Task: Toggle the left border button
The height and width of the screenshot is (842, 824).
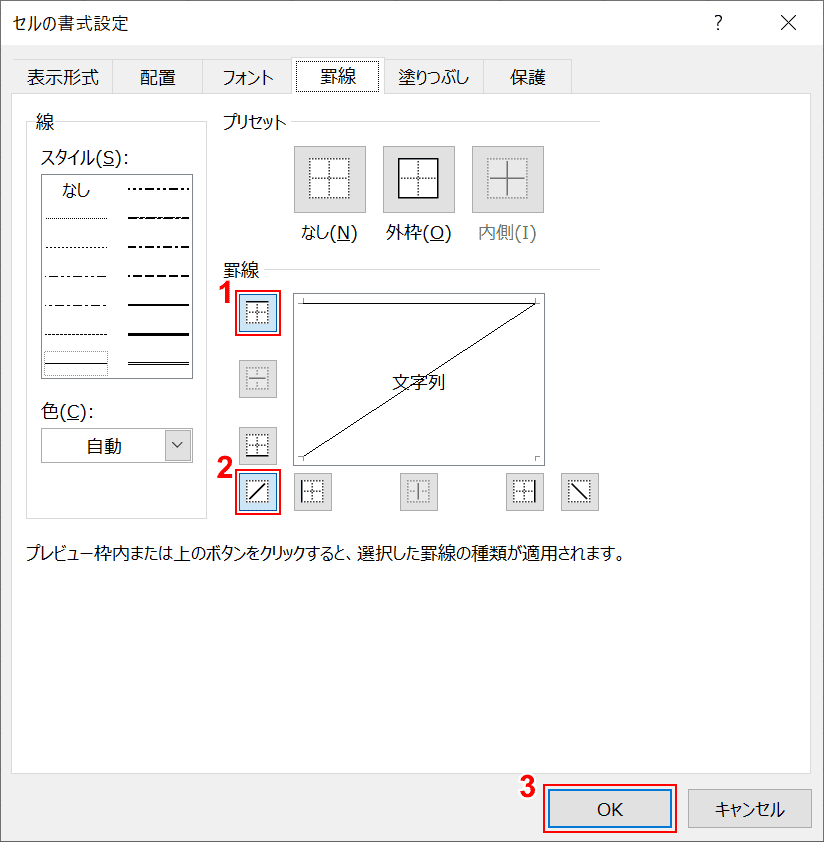Action: [x=313, y=491]
